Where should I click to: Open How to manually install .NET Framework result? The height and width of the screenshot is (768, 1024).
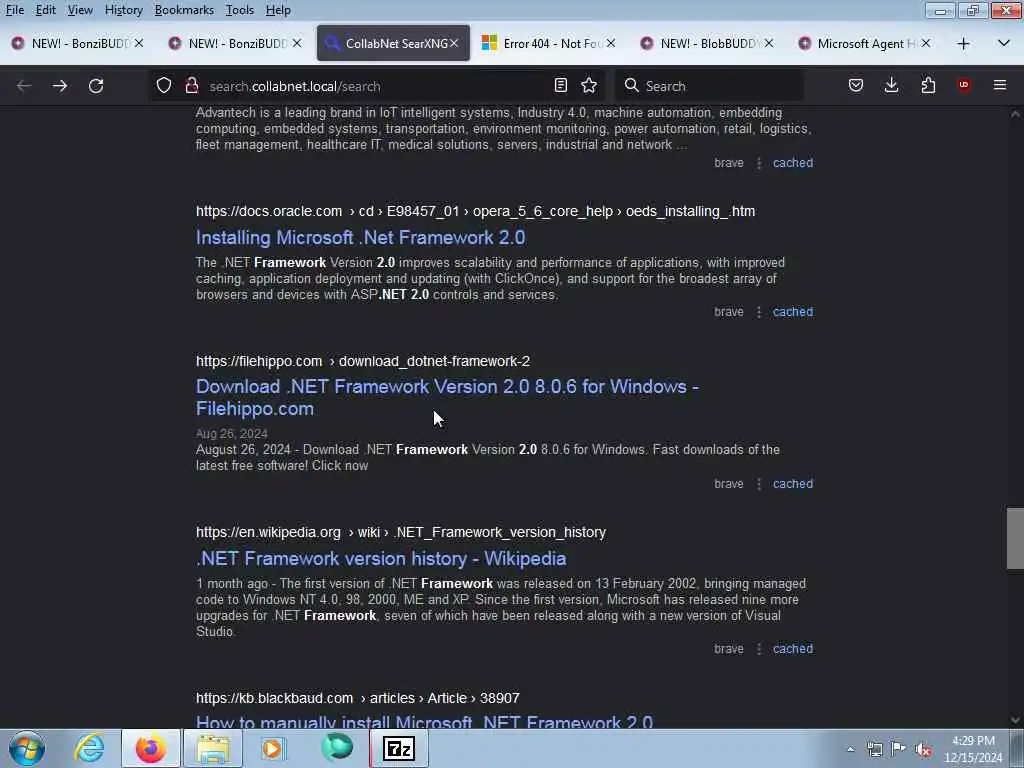pyautogui.click(x=424, y=721)
